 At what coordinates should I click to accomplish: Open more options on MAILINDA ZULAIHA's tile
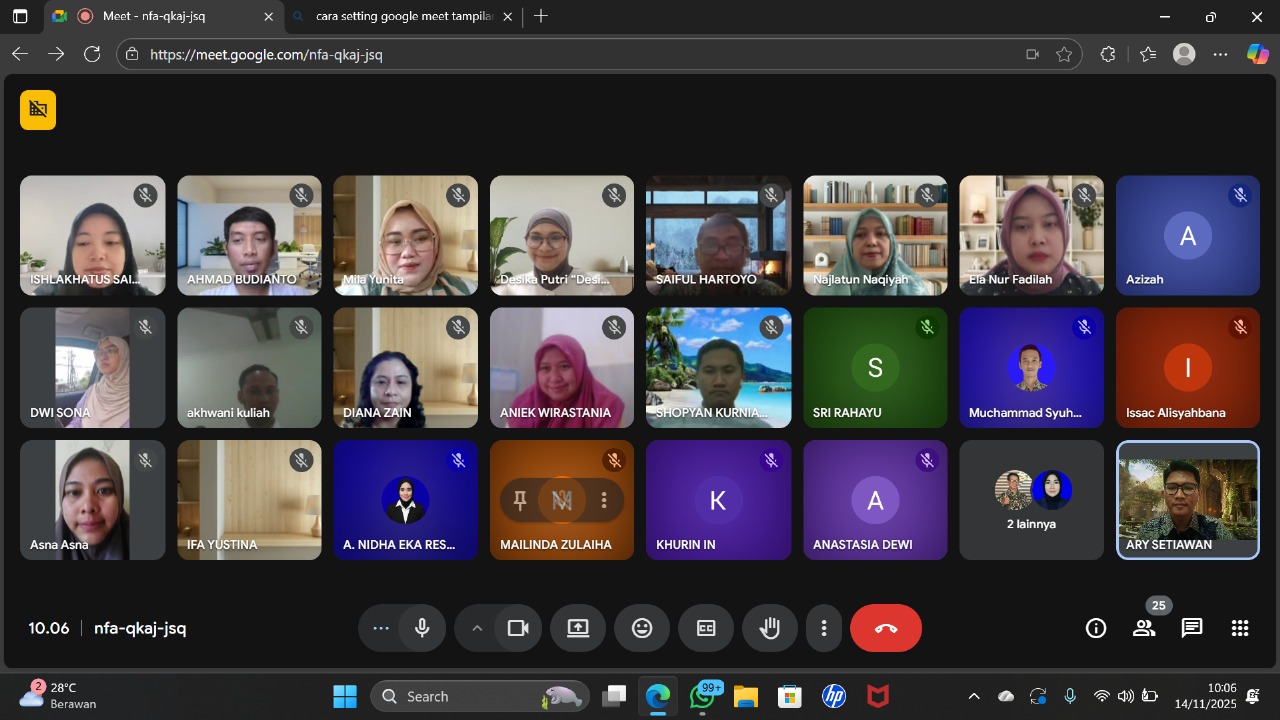coord(604,500)
